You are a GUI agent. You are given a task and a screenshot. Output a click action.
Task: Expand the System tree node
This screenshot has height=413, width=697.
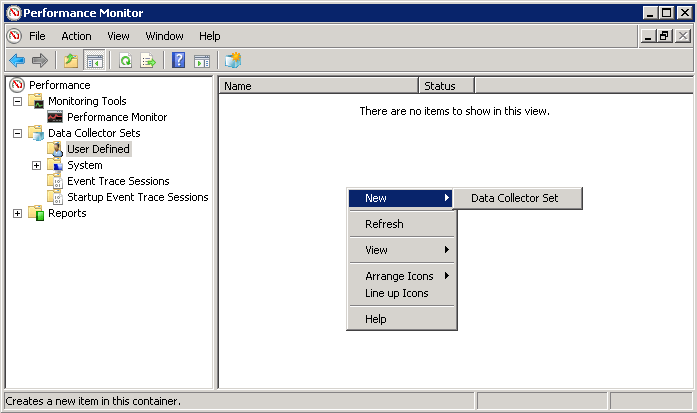pyautogui.click(x=36, y=165)
